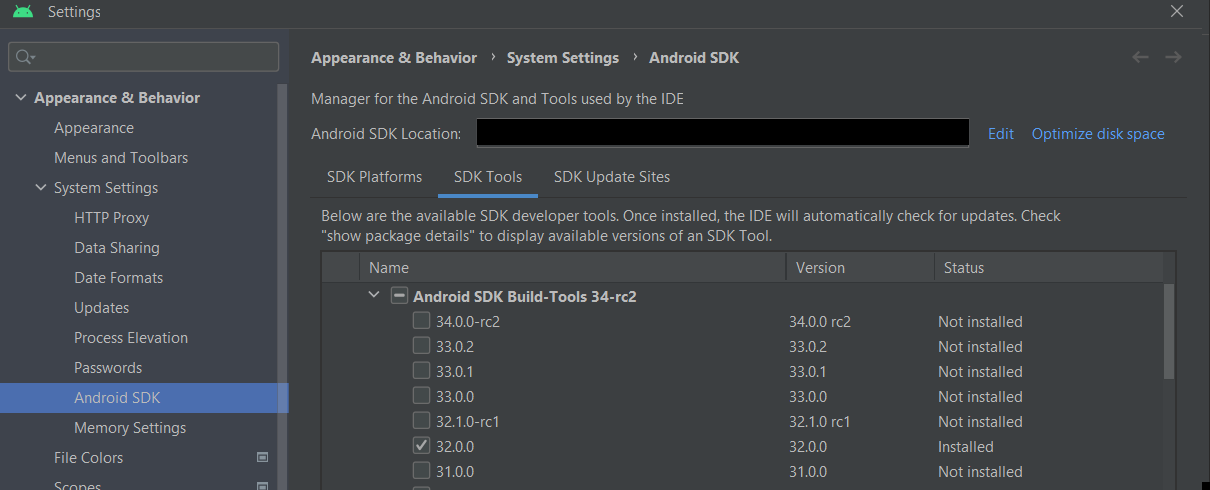This screenshot has height=490, width=1210.
Task: Select the SDK Tools tab
Action: point(488,177)
